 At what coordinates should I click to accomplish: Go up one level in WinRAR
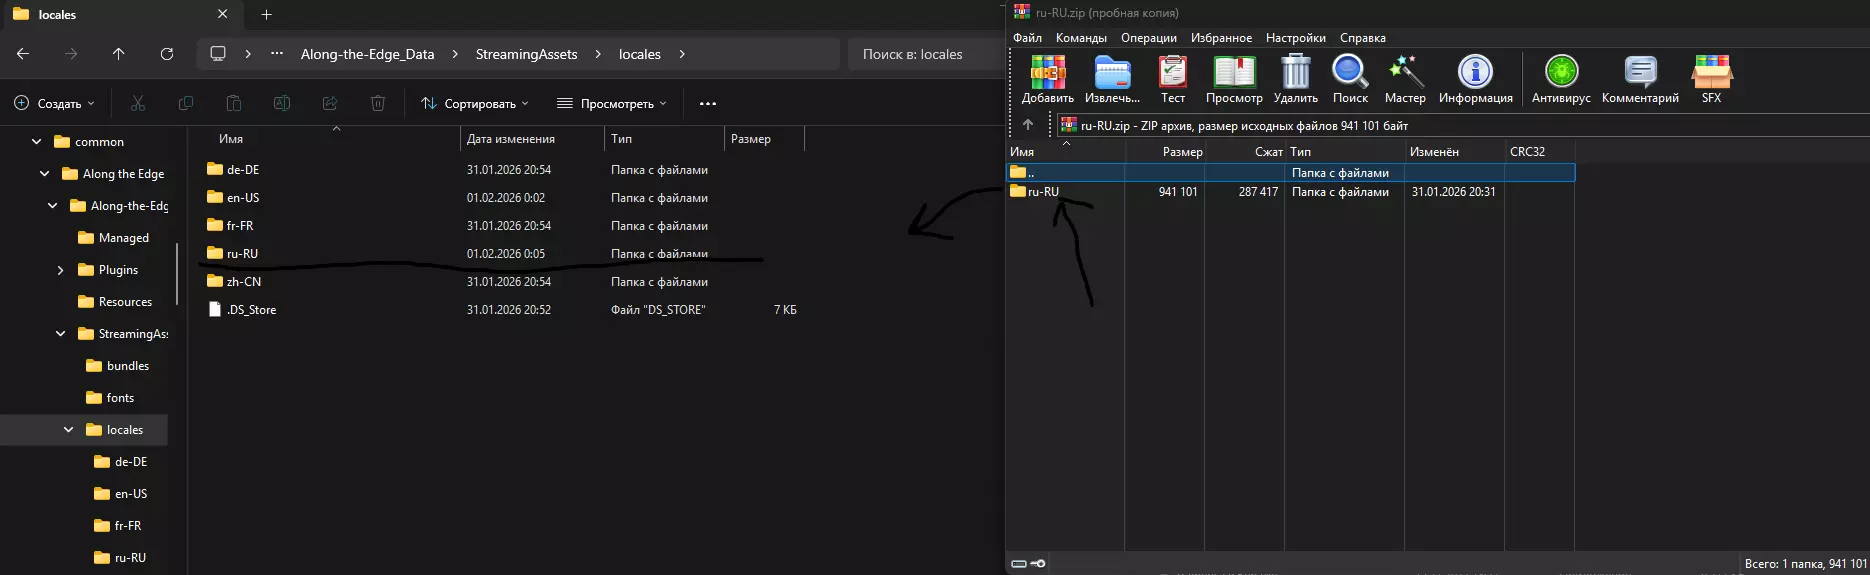[1028, 125]
